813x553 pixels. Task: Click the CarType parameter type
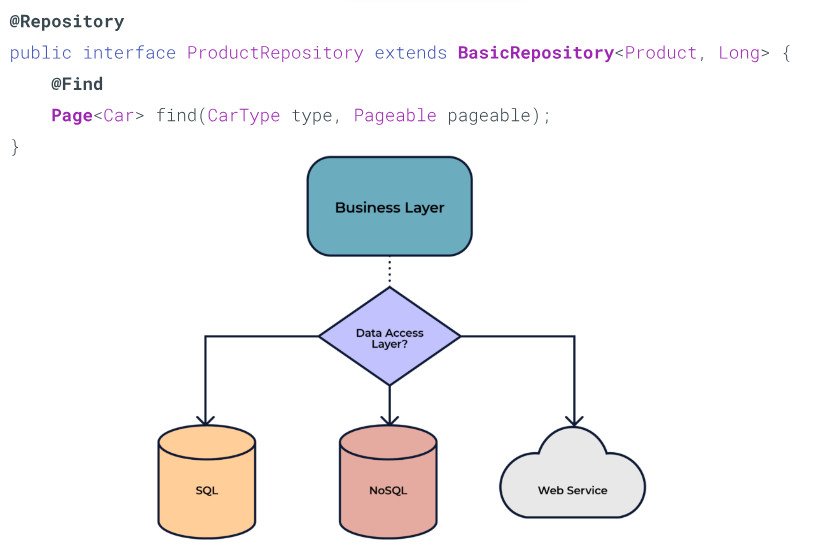244,115
